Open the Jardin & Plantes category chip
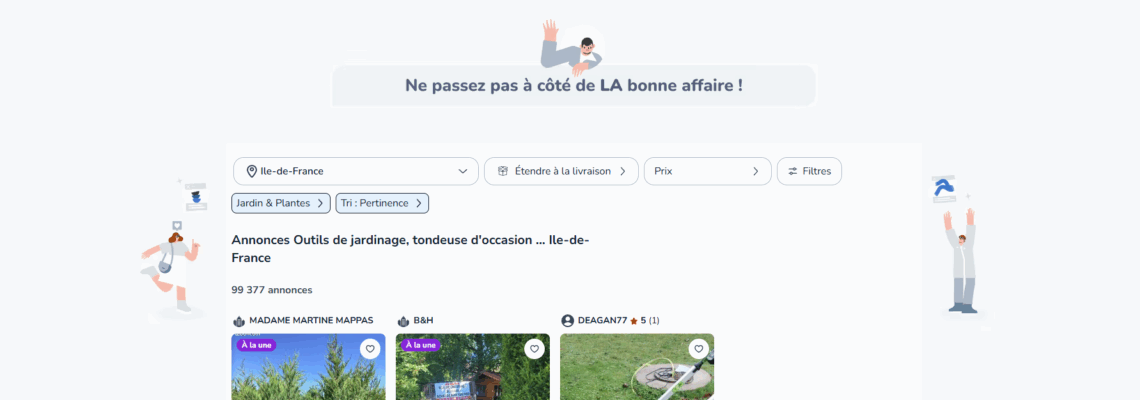The height and width of the screenshot is (400, 1140). coord(281,204)
